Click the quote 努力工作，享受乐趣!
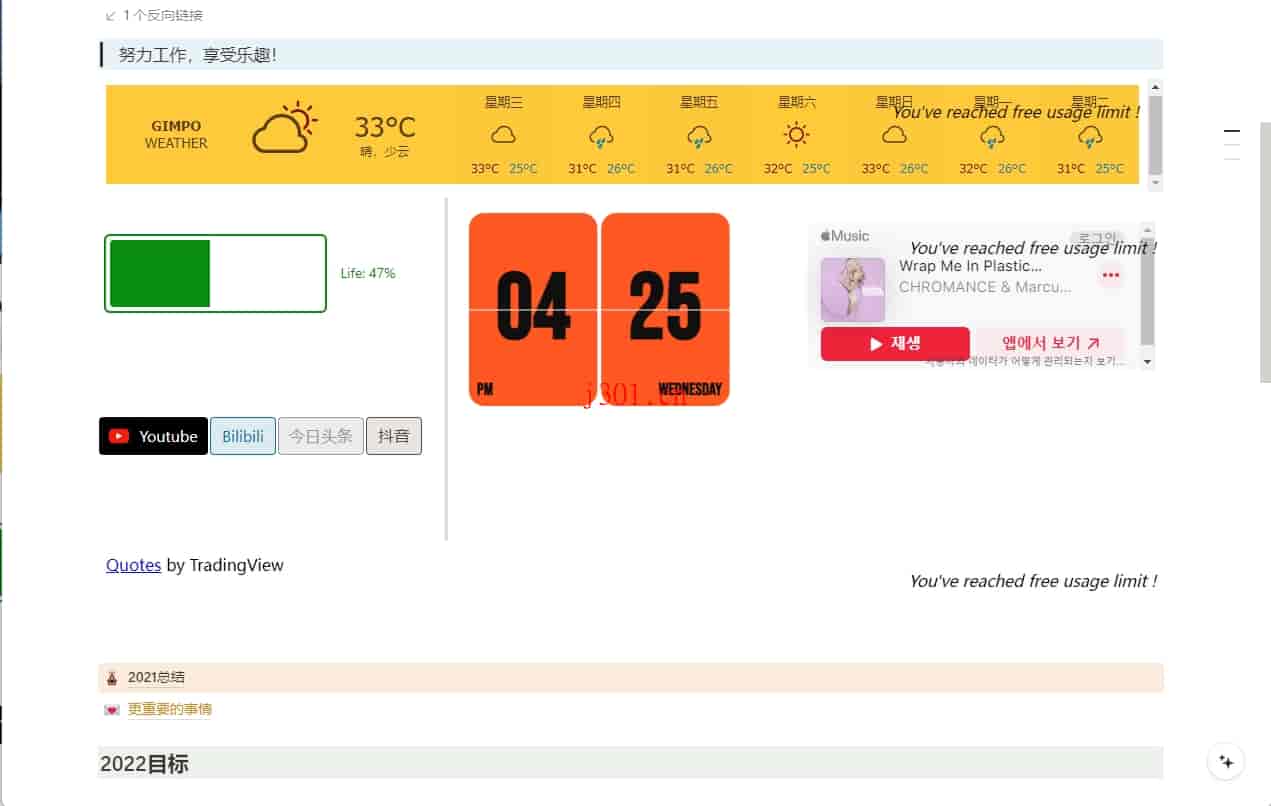Image resolution: width=1271 pixels, height=806 pixels. point(198,55)
